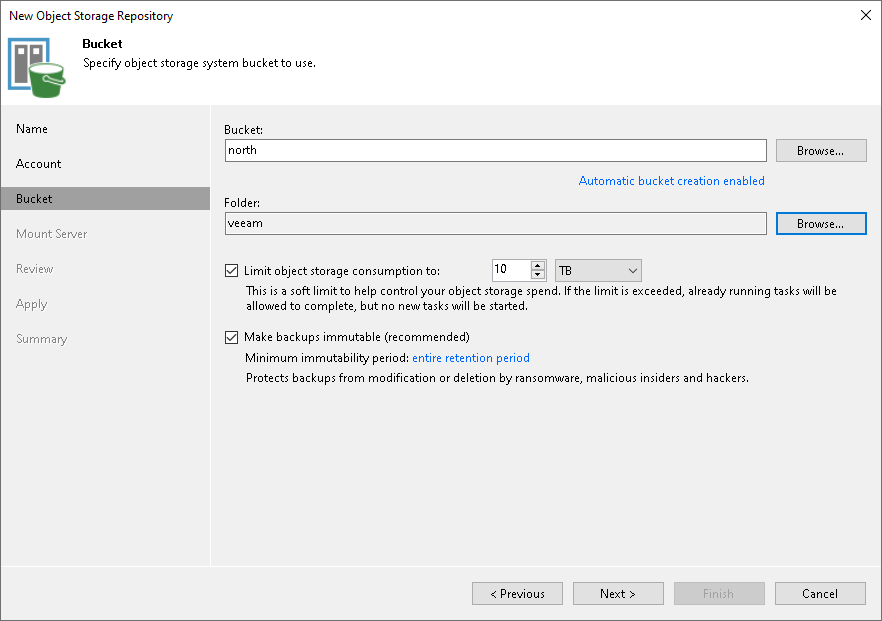The height and width of the screenshot is (621, 882).
Task: Increase storage limit with up arrow
Action: click(538, 266)
